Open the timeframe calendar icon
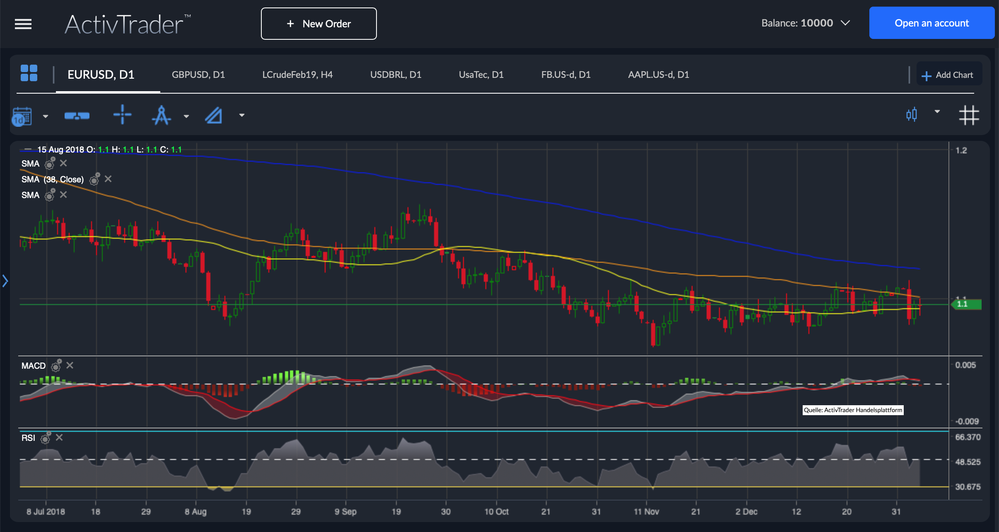This screenshot has width=999, height=532. point(22,117)
